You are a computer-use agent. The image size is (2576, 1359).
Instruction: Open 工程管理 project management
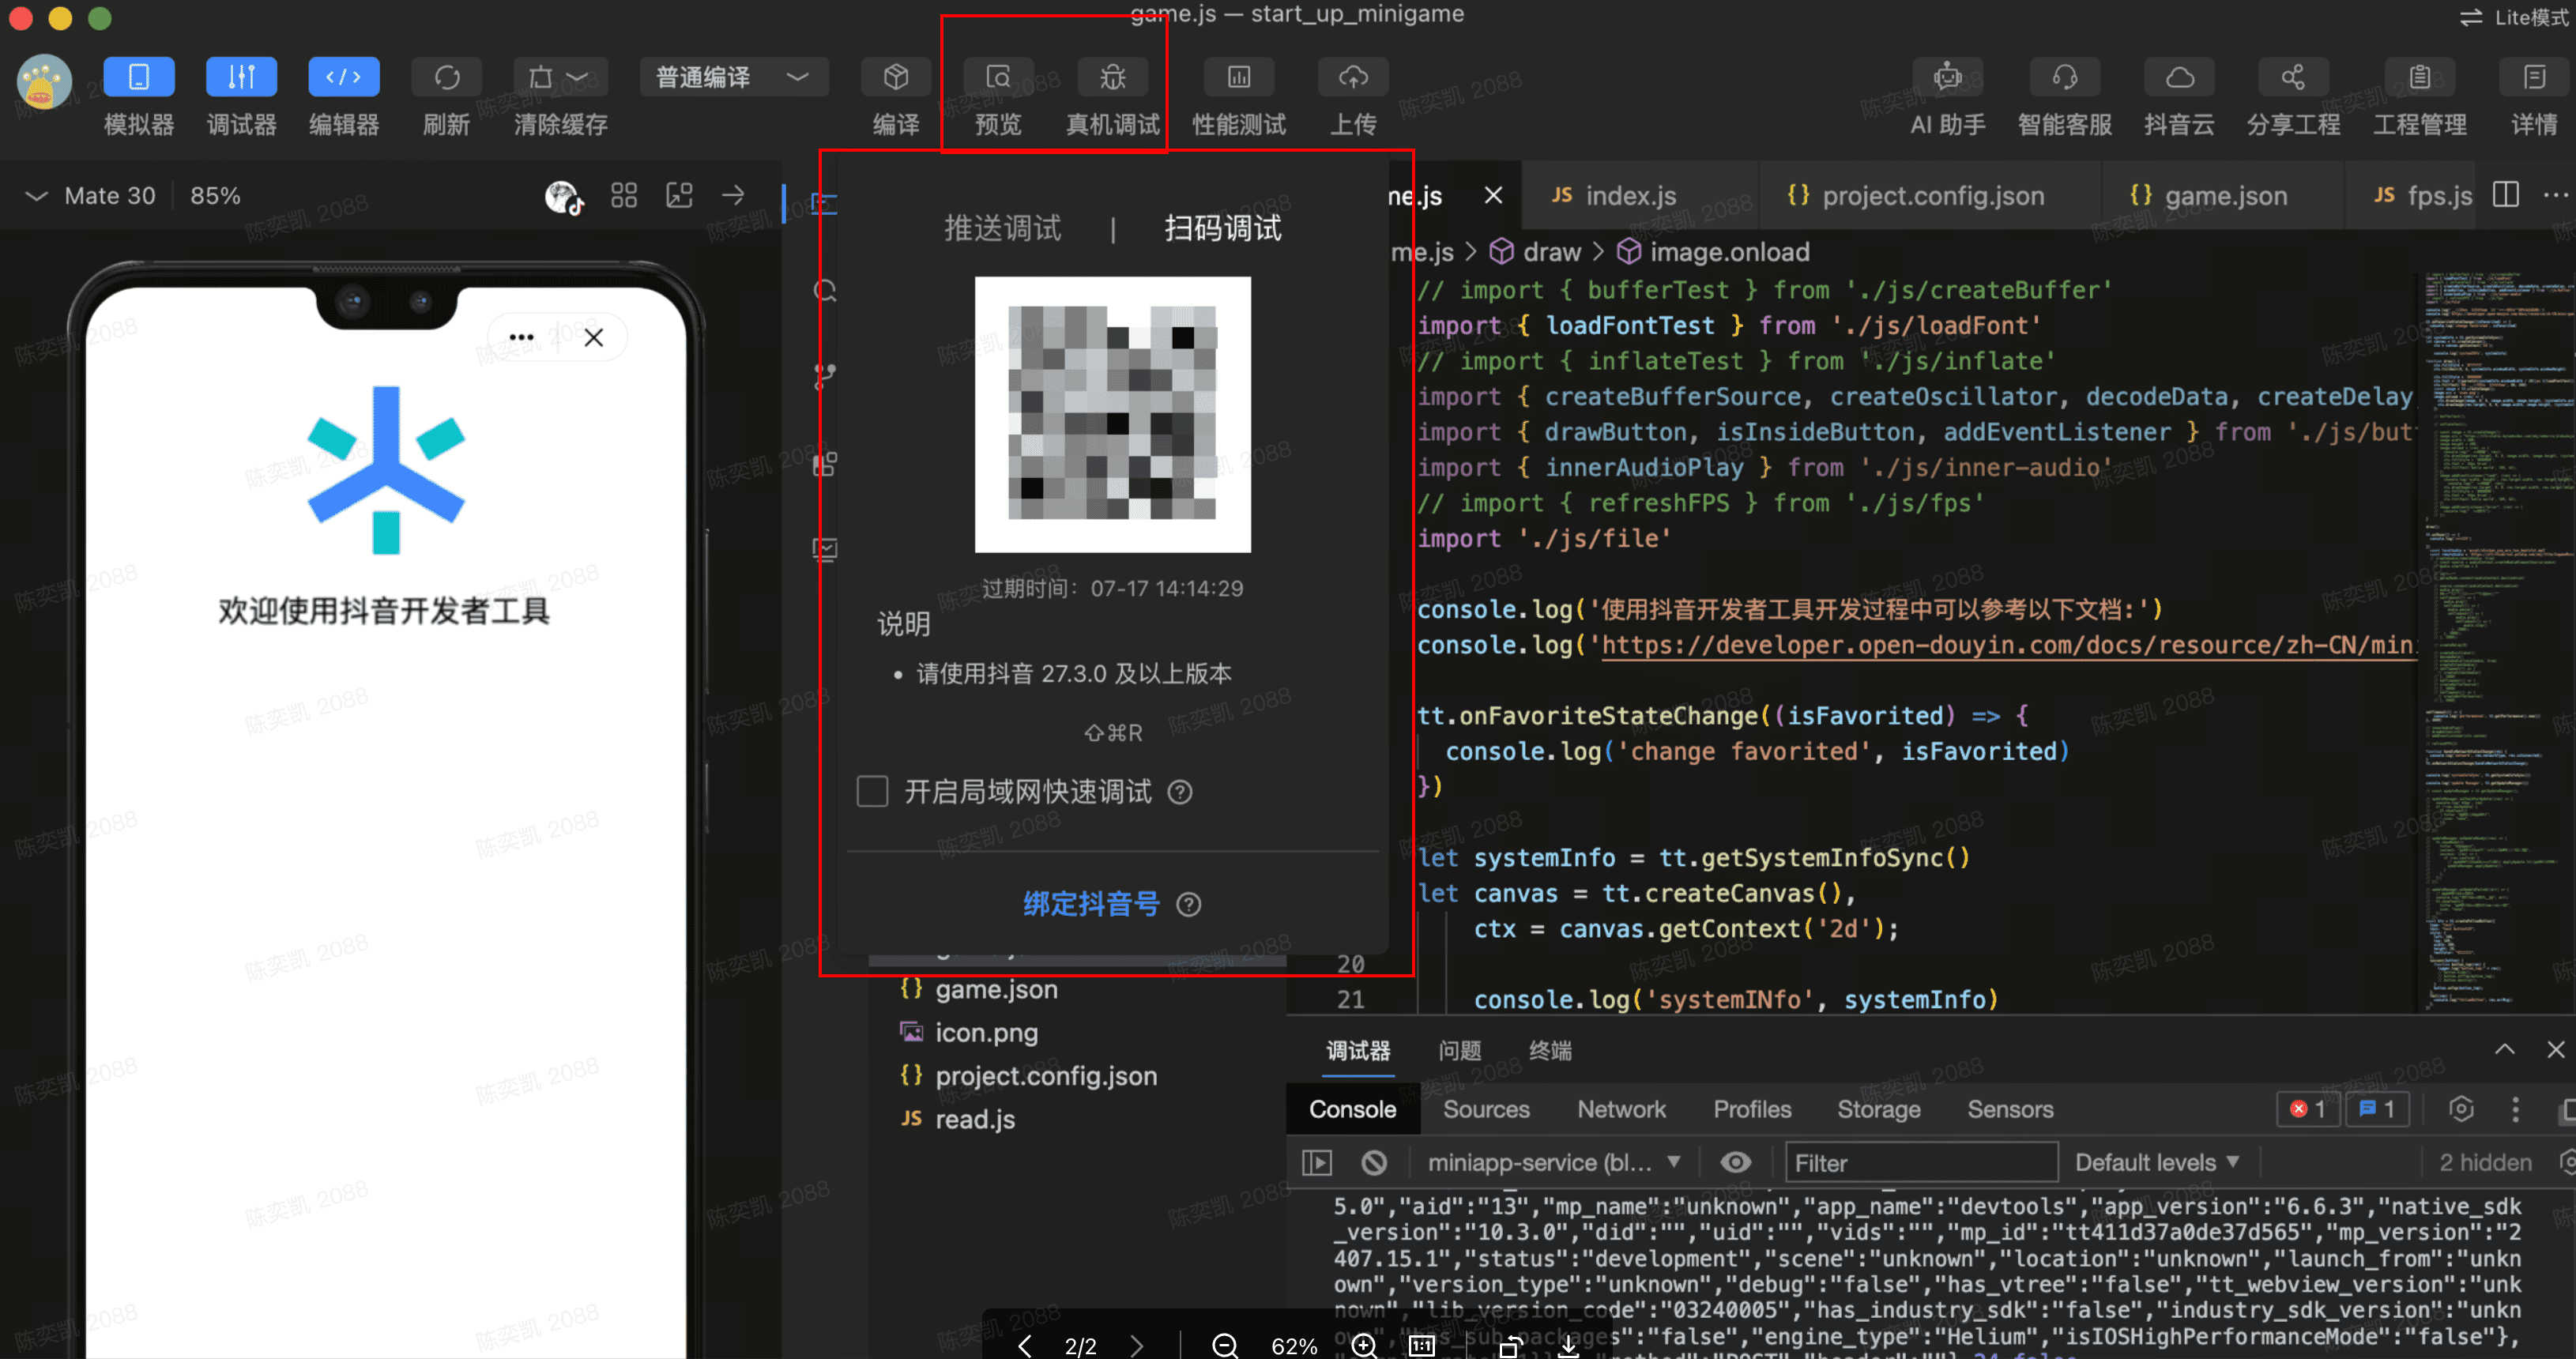[x=2419, y=78]
